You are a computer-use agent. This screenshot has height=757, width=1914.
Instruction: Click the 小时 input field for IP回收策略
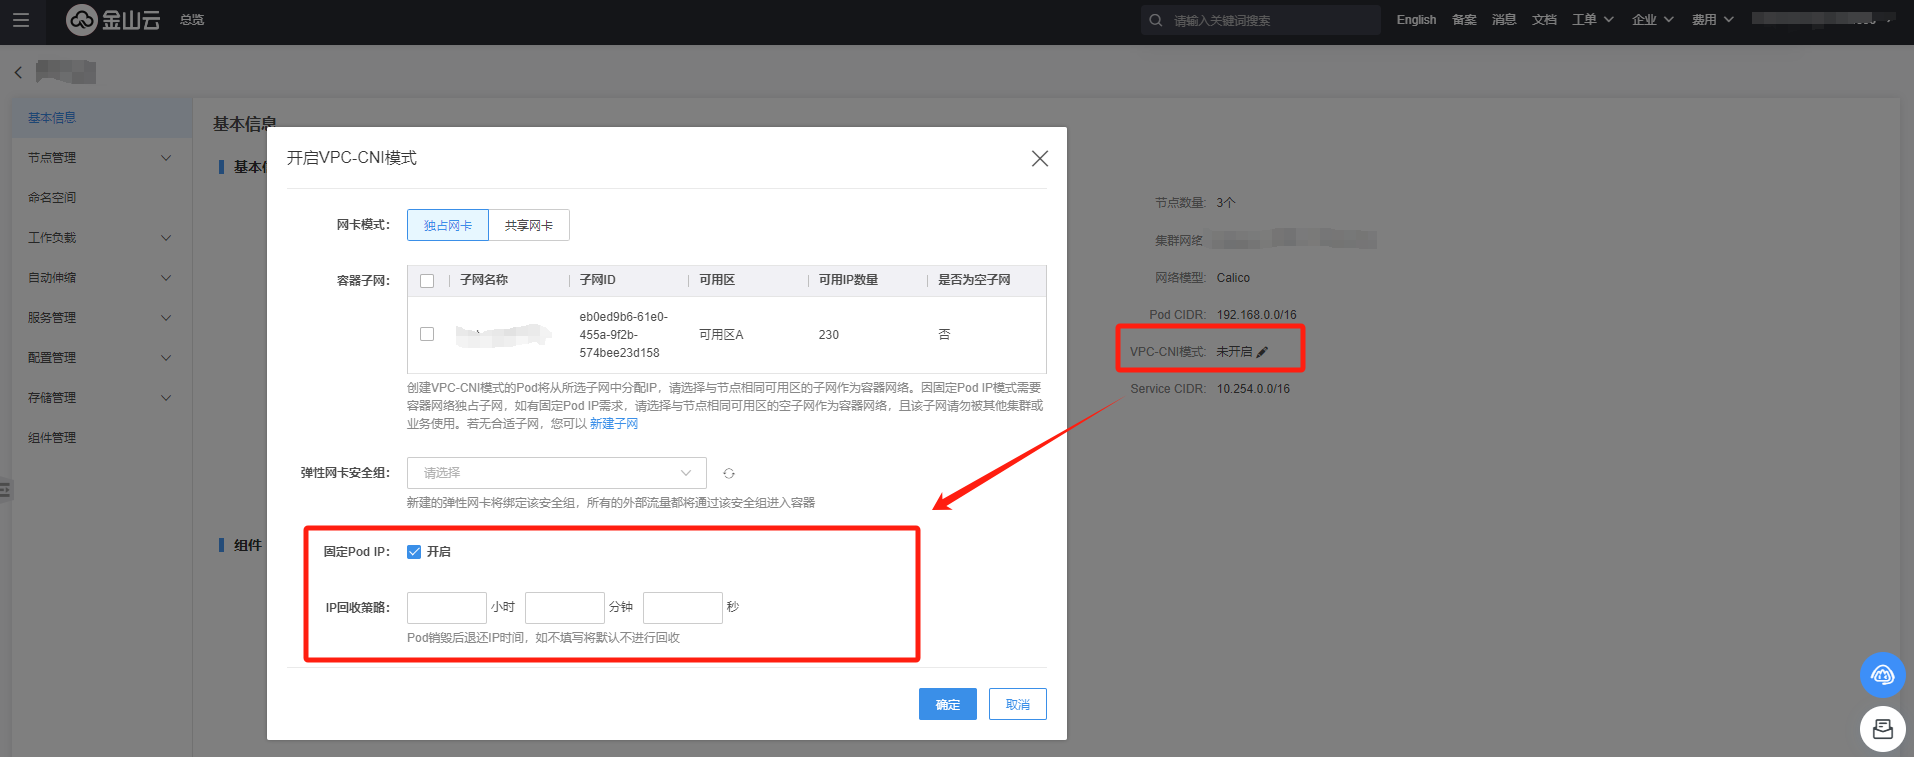446,607
